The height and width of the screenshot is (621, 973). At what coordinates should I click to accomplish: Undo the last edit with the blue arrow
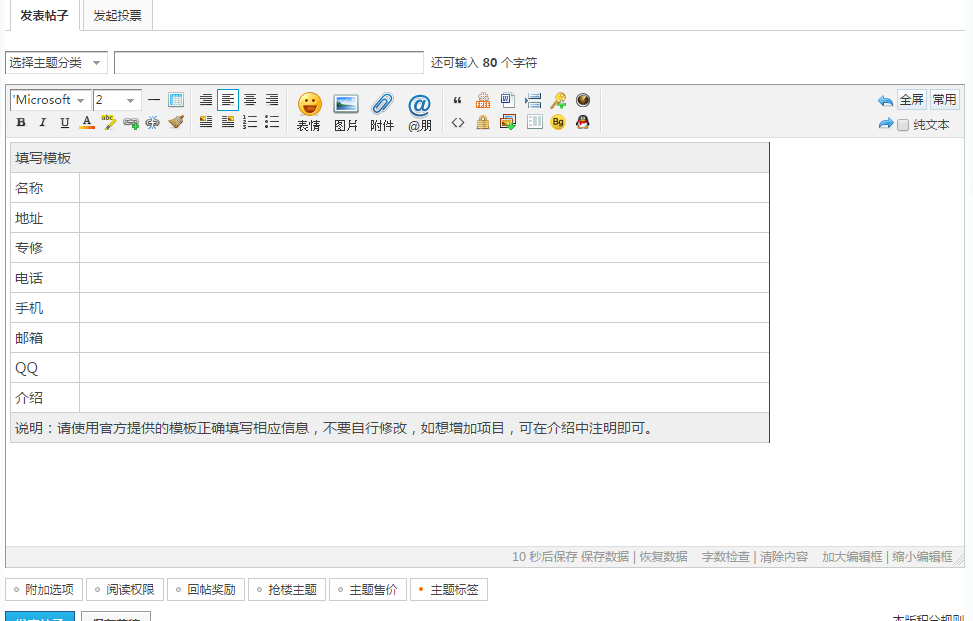pos(885,100)
